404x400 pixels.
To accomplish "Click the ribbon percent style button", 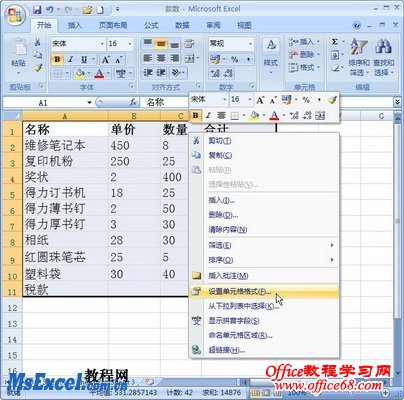I will [x=235, y=59].
